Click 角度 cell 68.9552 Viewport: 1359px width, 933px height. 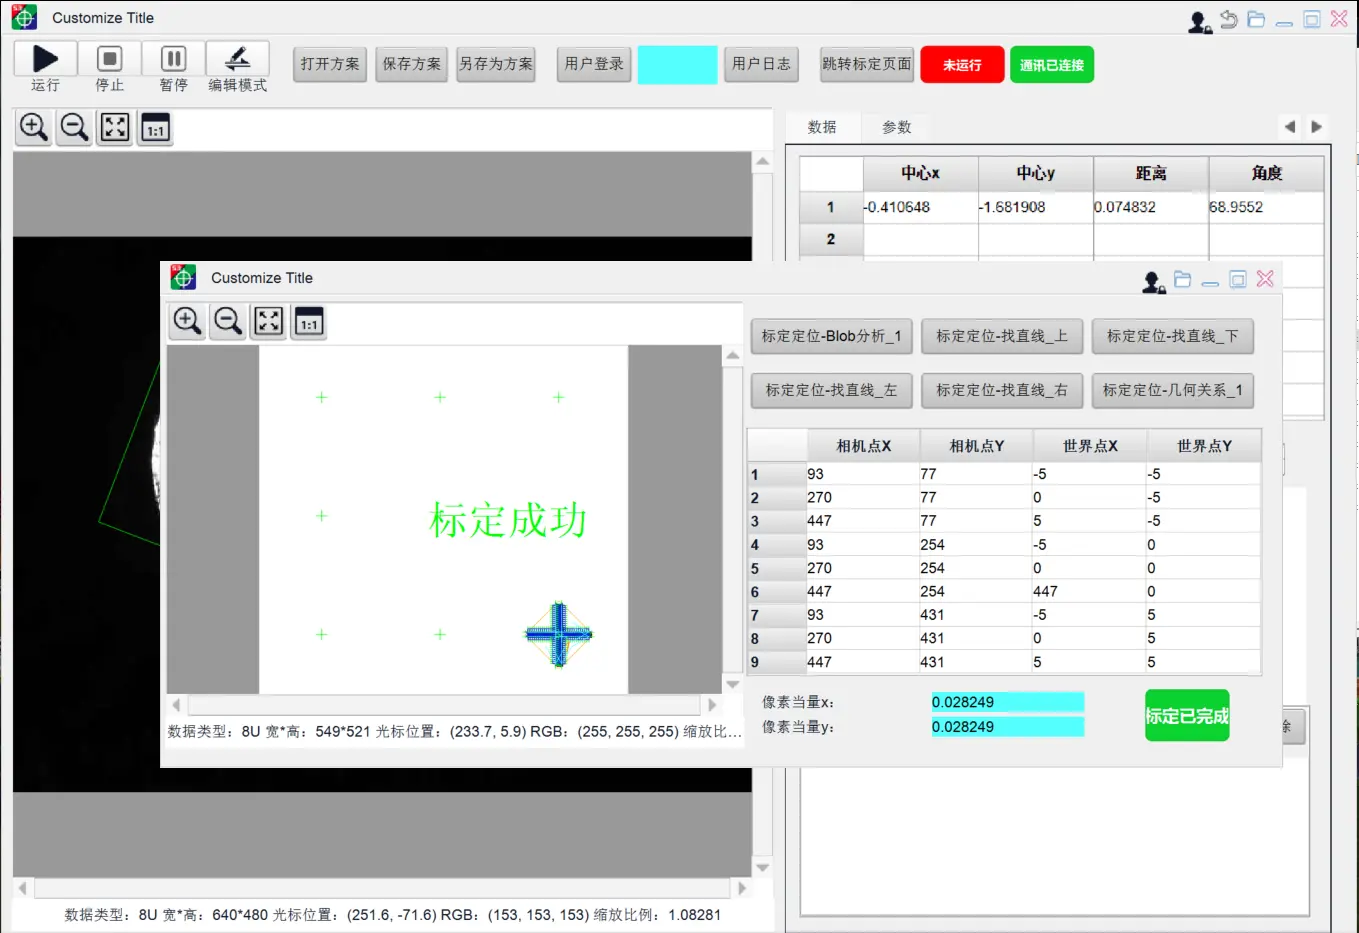point(1266,207)
